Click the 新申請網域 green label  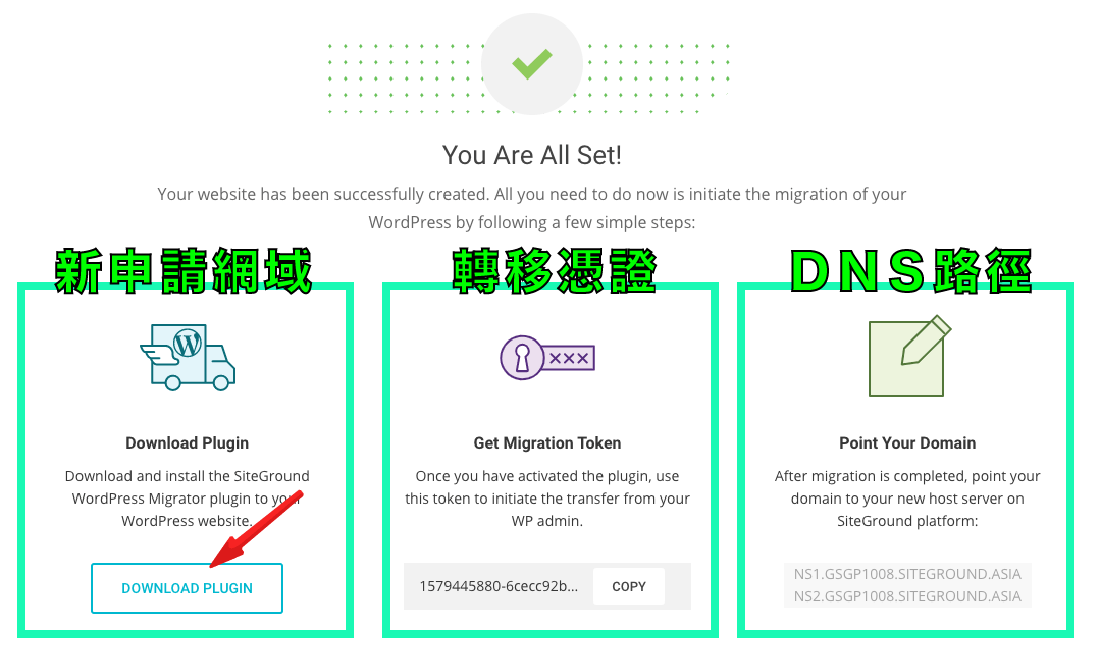point(184,271)
